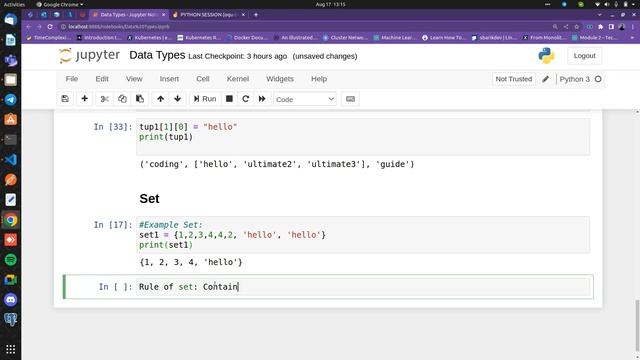The width and height of the screenshot is (640, 360).
Task: Open Discord from the dock
Action: click(11, 300)
